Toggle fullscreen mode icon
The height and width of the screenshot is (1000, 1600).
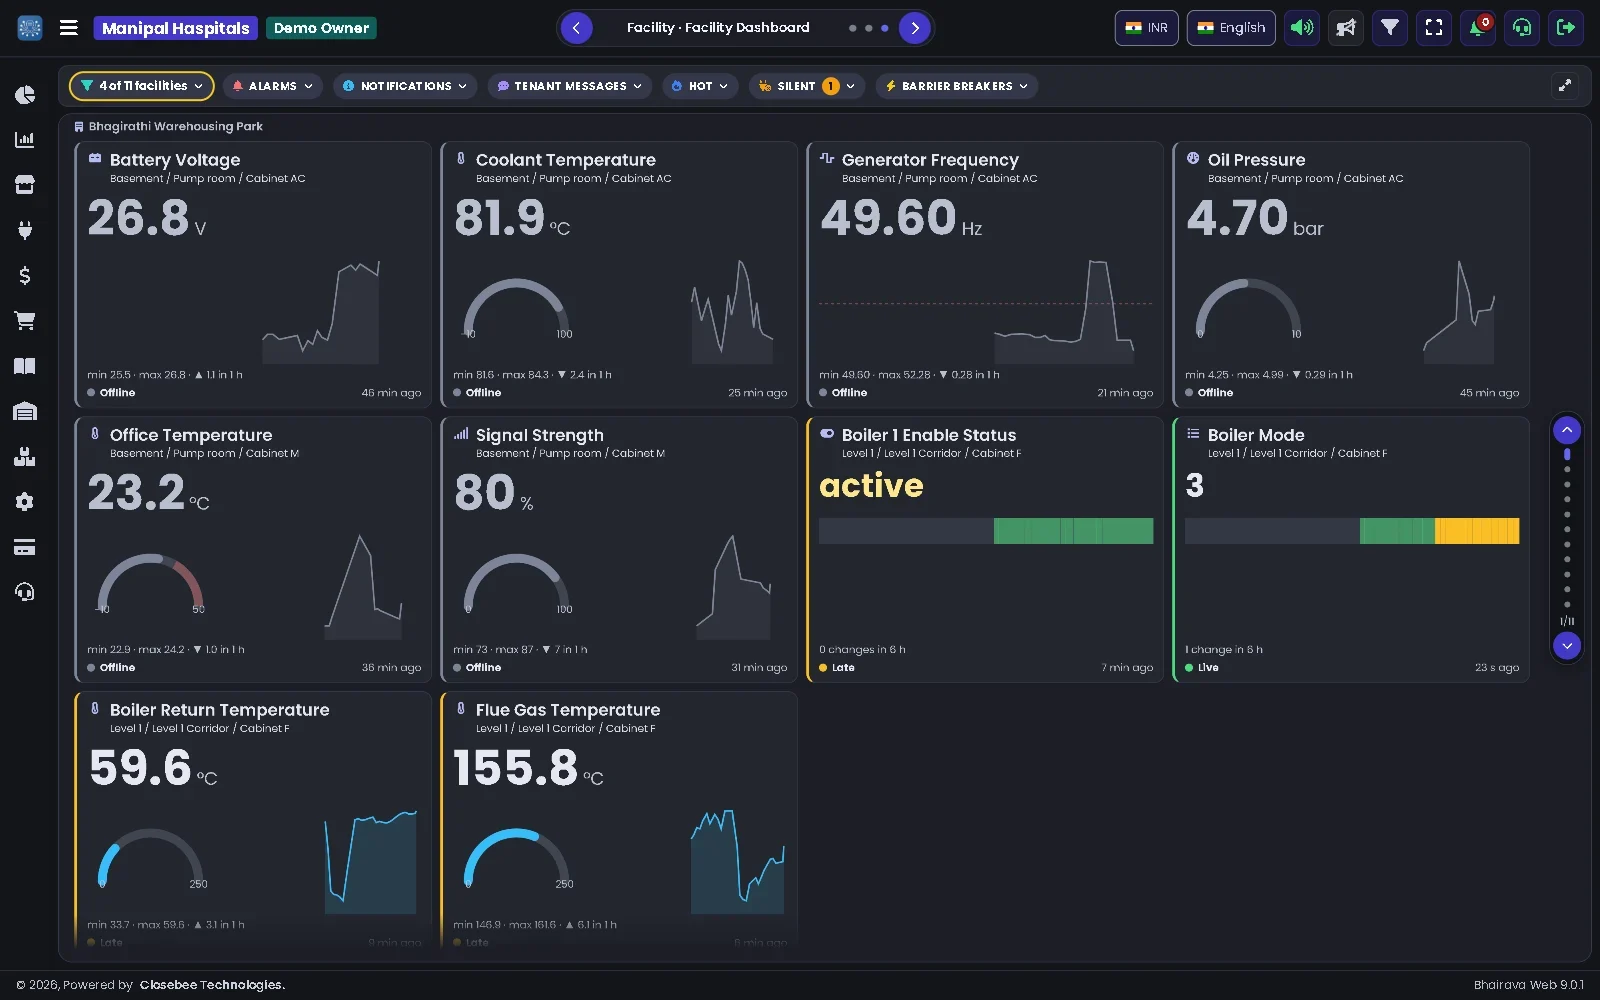point(1434,28)
